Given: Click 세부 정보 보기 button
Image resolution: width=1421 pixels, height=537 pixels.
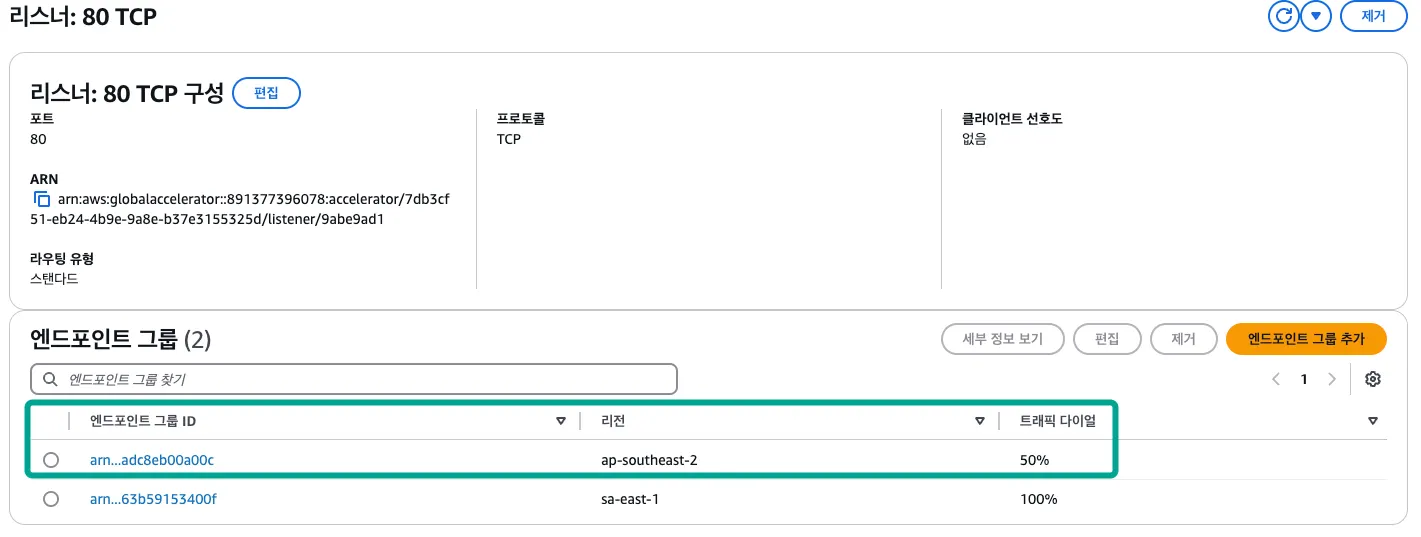Looking at the screenshot, I should click(x=1002, y=339).
